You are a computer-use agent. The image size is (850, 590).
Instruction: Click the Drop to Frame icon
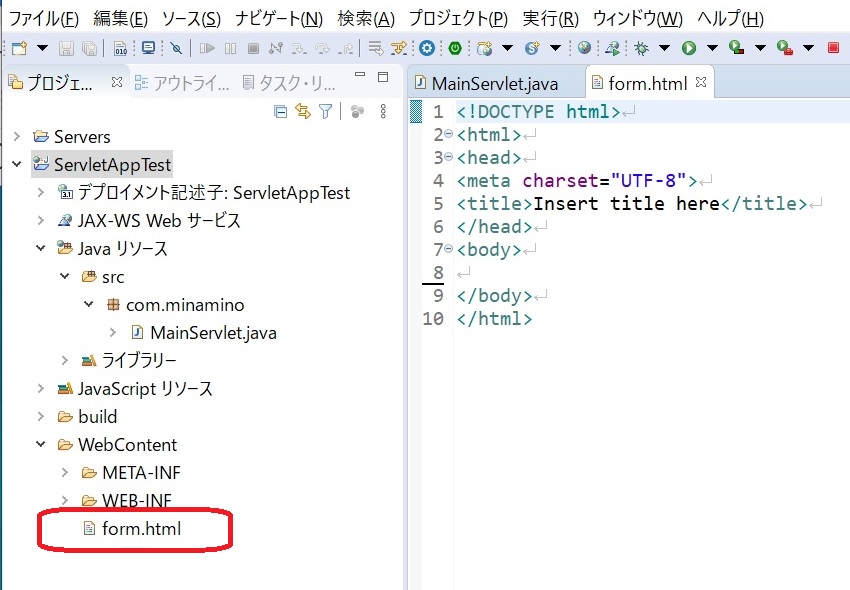coord(376,48)
